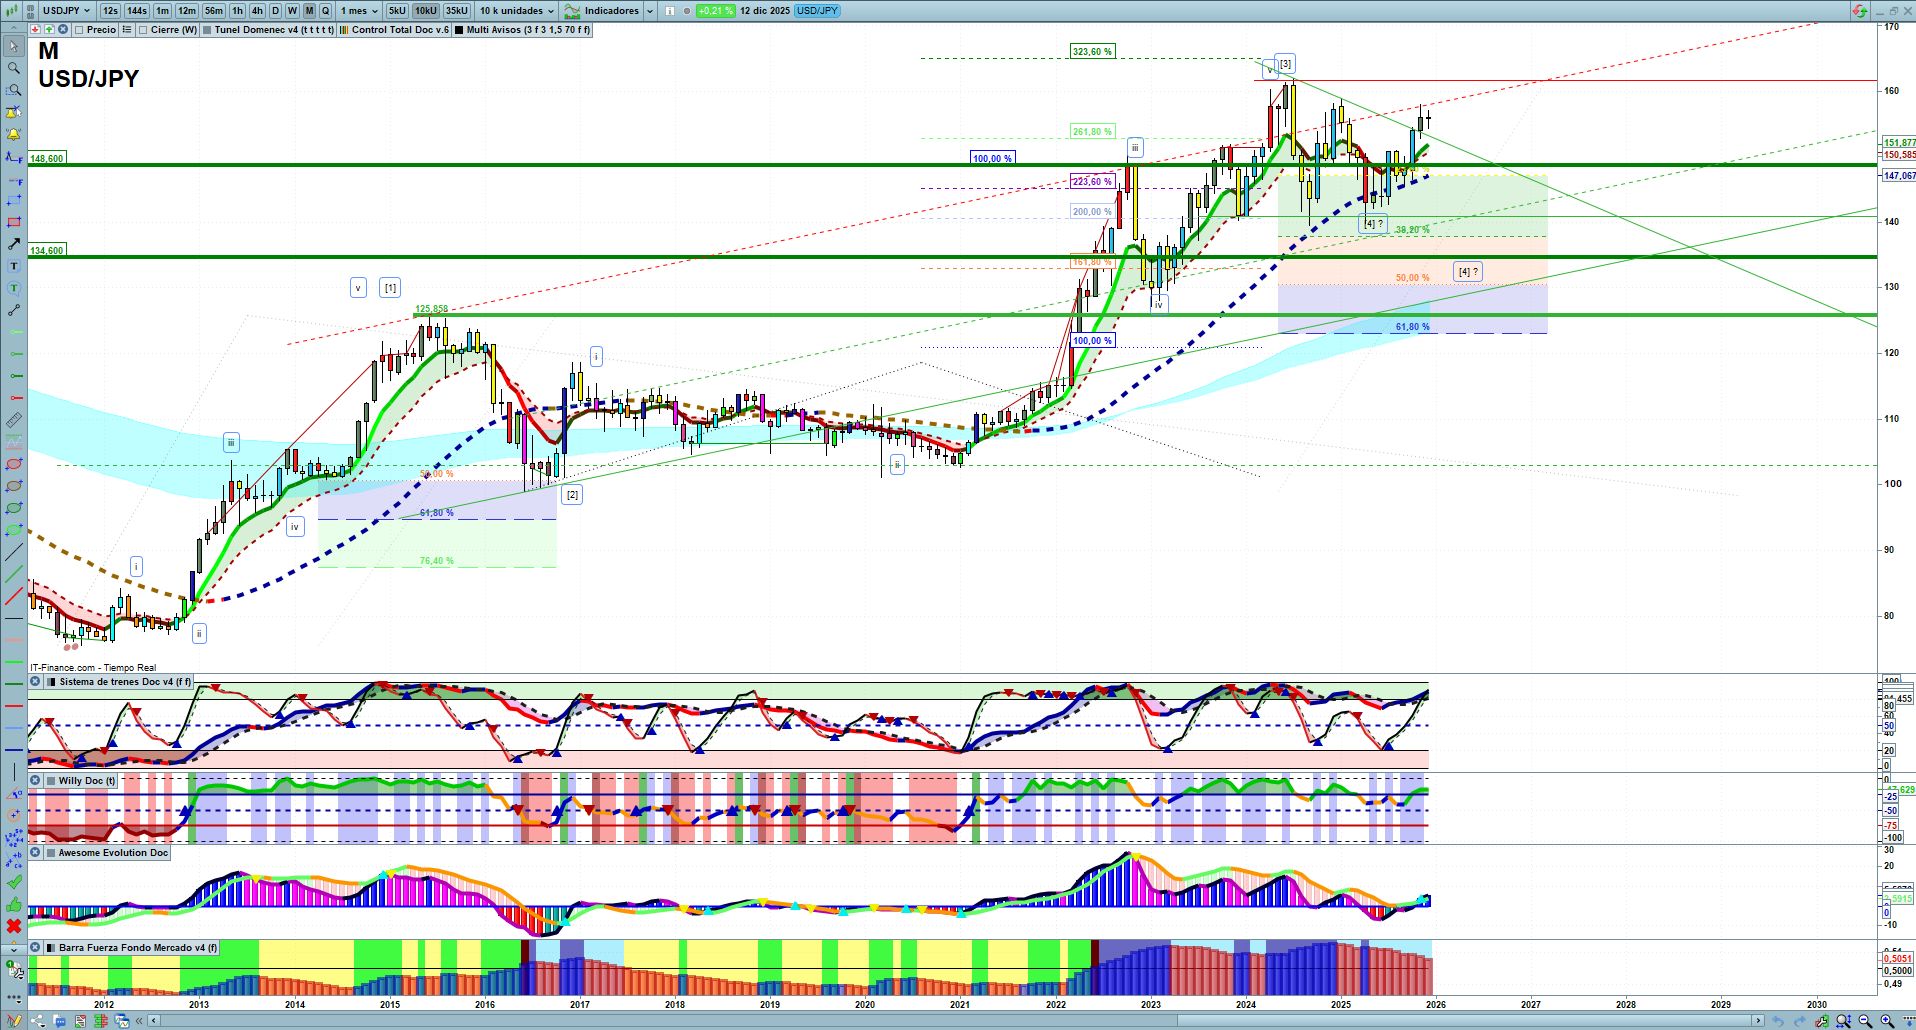Click the green checkmark tool

click(x=14, y=882)
